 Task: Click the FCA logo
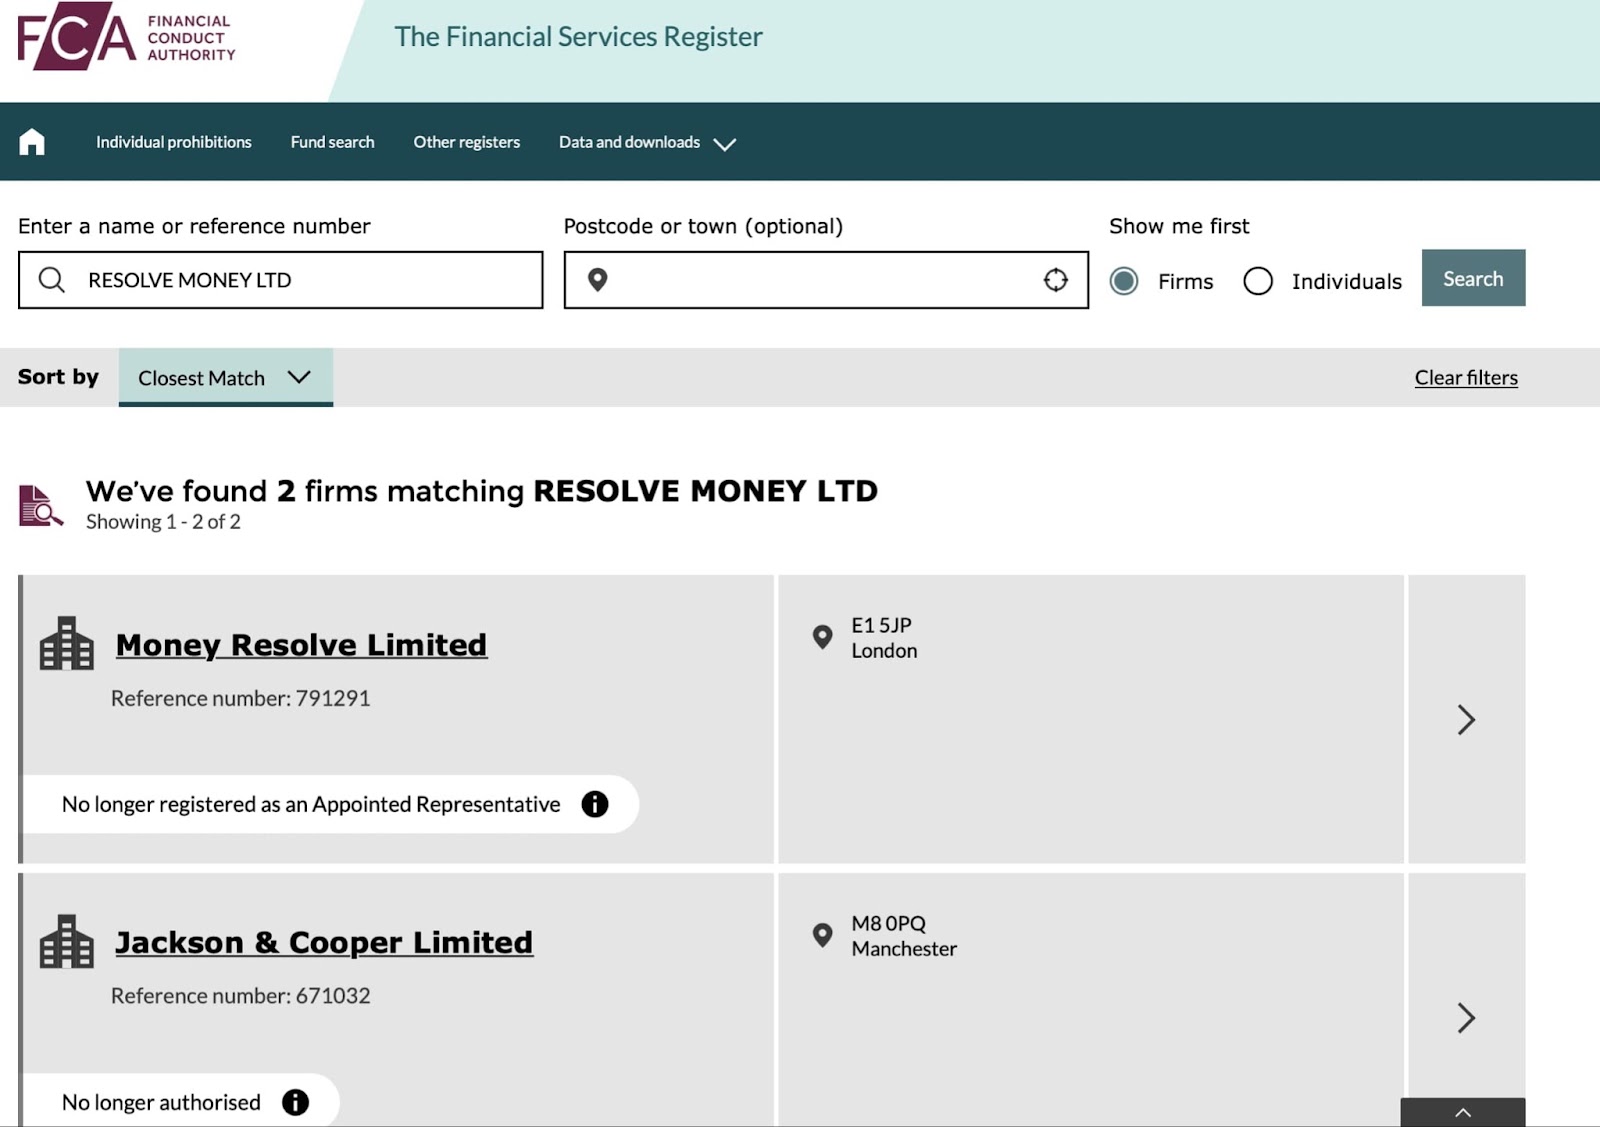click(x=126, y=38)
